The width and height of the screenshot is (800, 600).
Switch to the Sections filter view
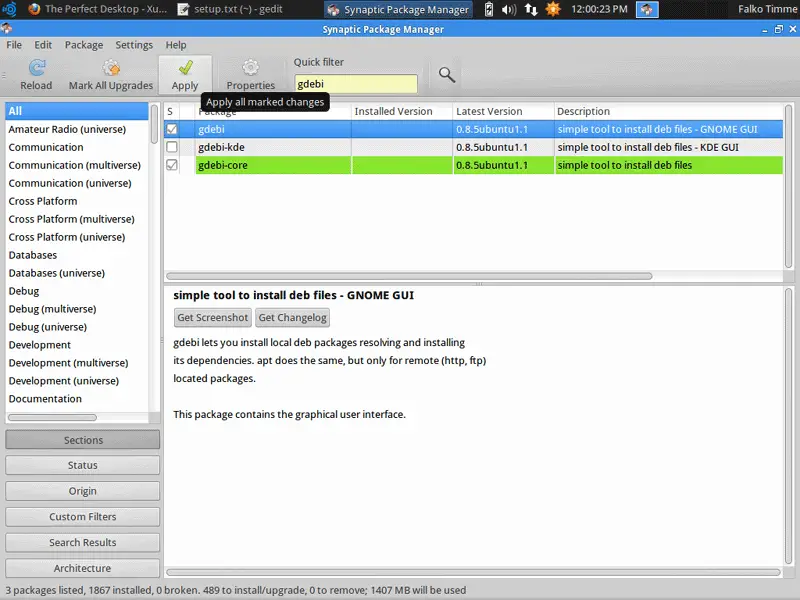(x=83, y=440)
